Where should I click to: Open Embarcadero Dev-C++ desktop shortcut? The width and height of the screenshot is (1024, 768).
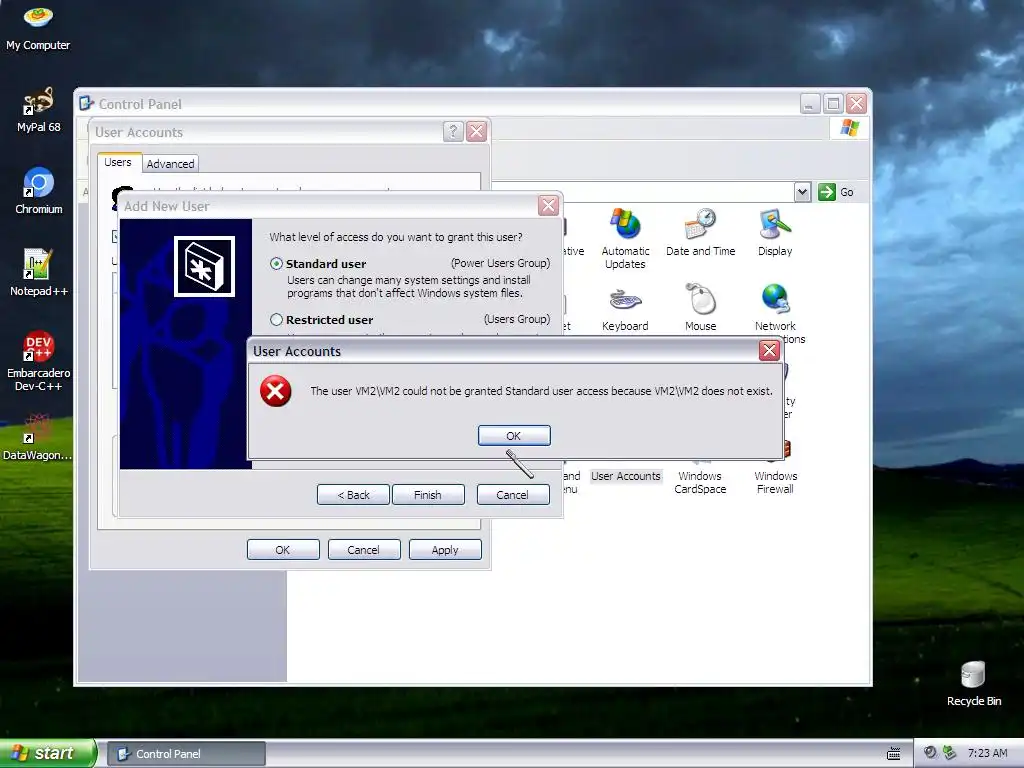tap(39, 361)
